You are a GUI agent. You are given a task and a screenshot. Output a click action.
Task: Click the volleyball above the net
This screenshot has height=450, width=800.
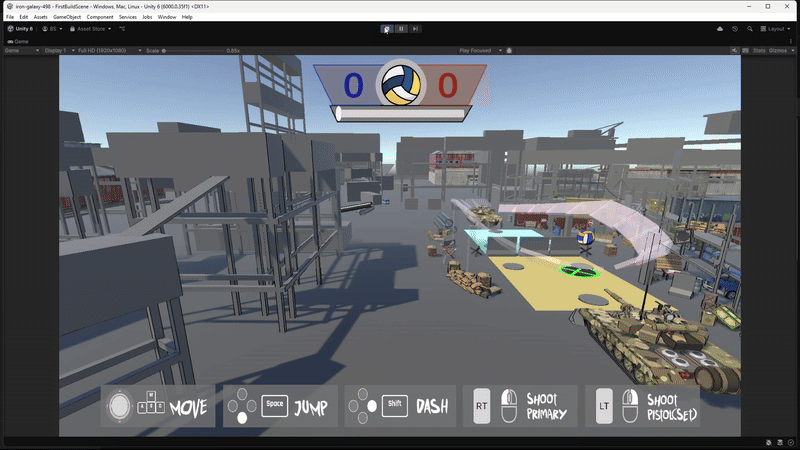(x=586, y=237)
